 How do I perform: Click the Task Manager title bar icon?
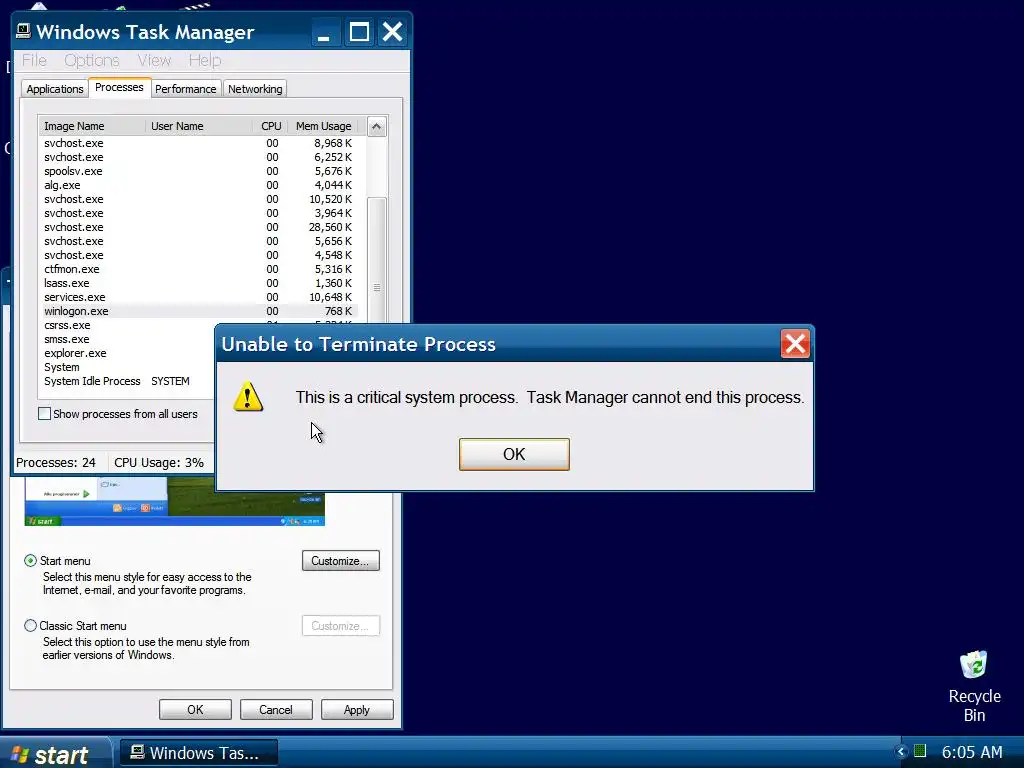click(x=24, y=31)
